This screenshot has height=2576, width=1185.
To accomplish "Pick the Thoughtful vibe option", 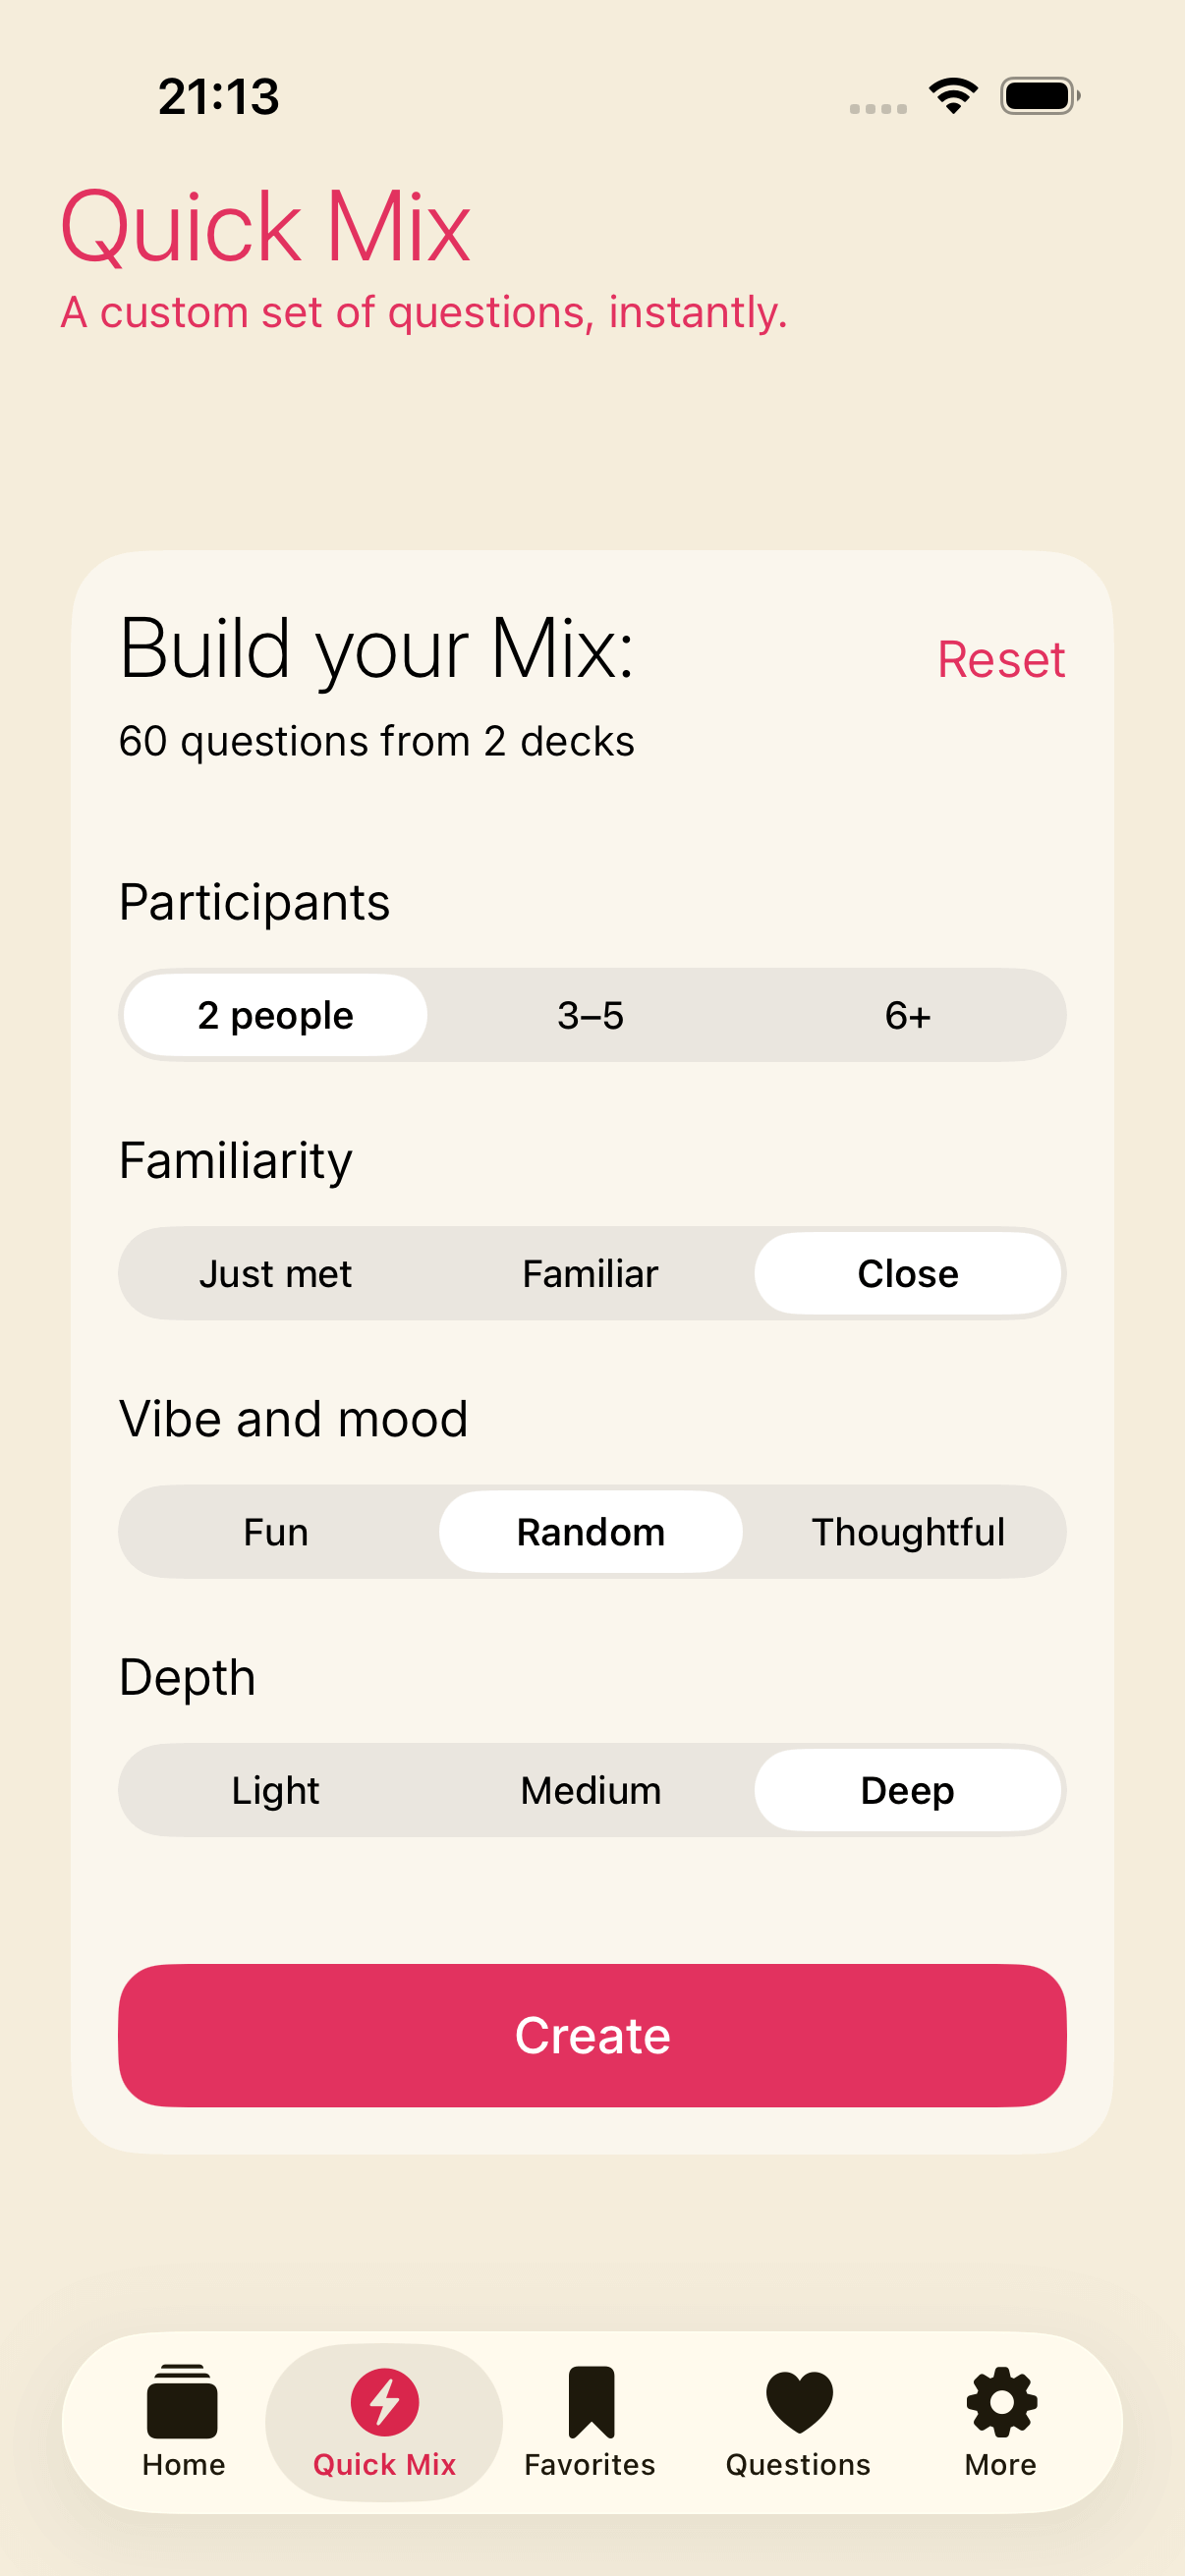I will pos(907,1532).
